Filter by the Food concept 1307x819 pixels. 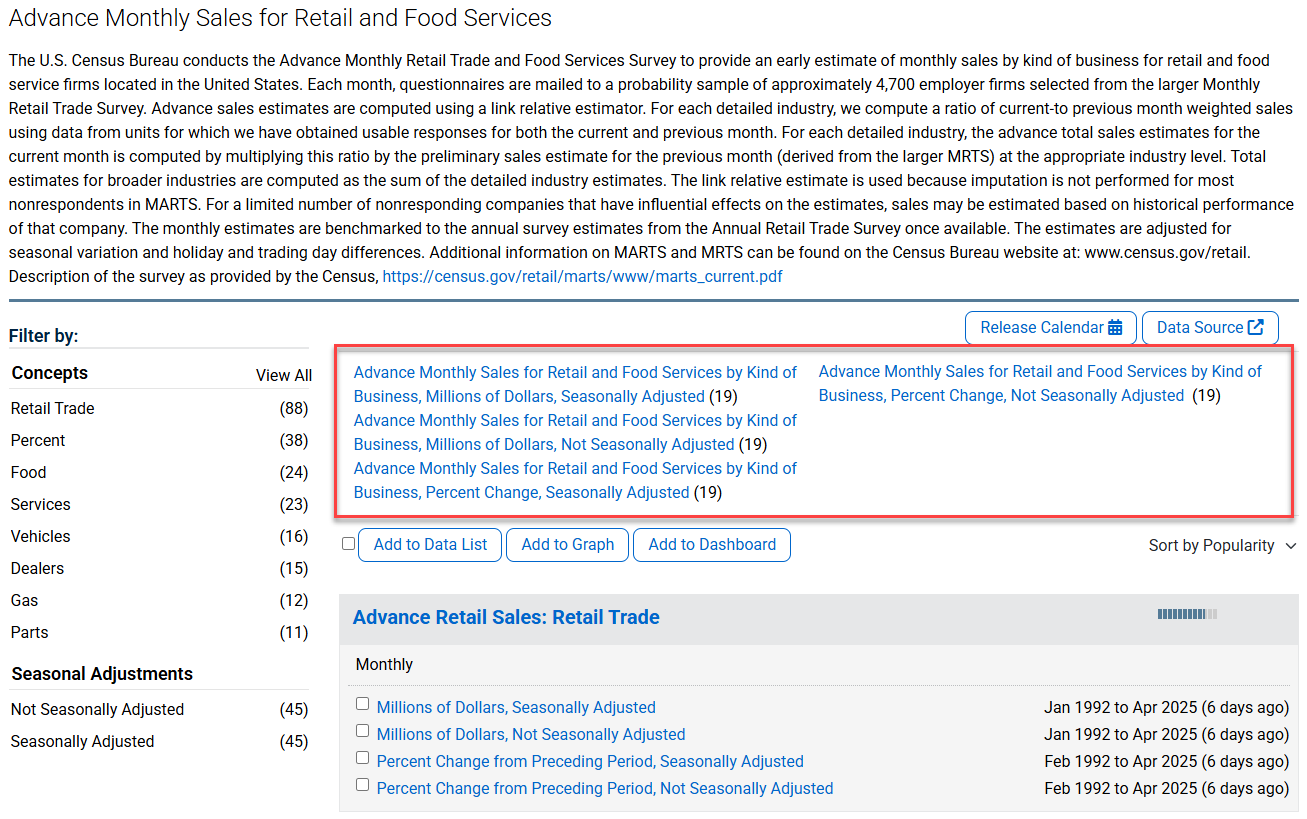[x=29, y=472]
